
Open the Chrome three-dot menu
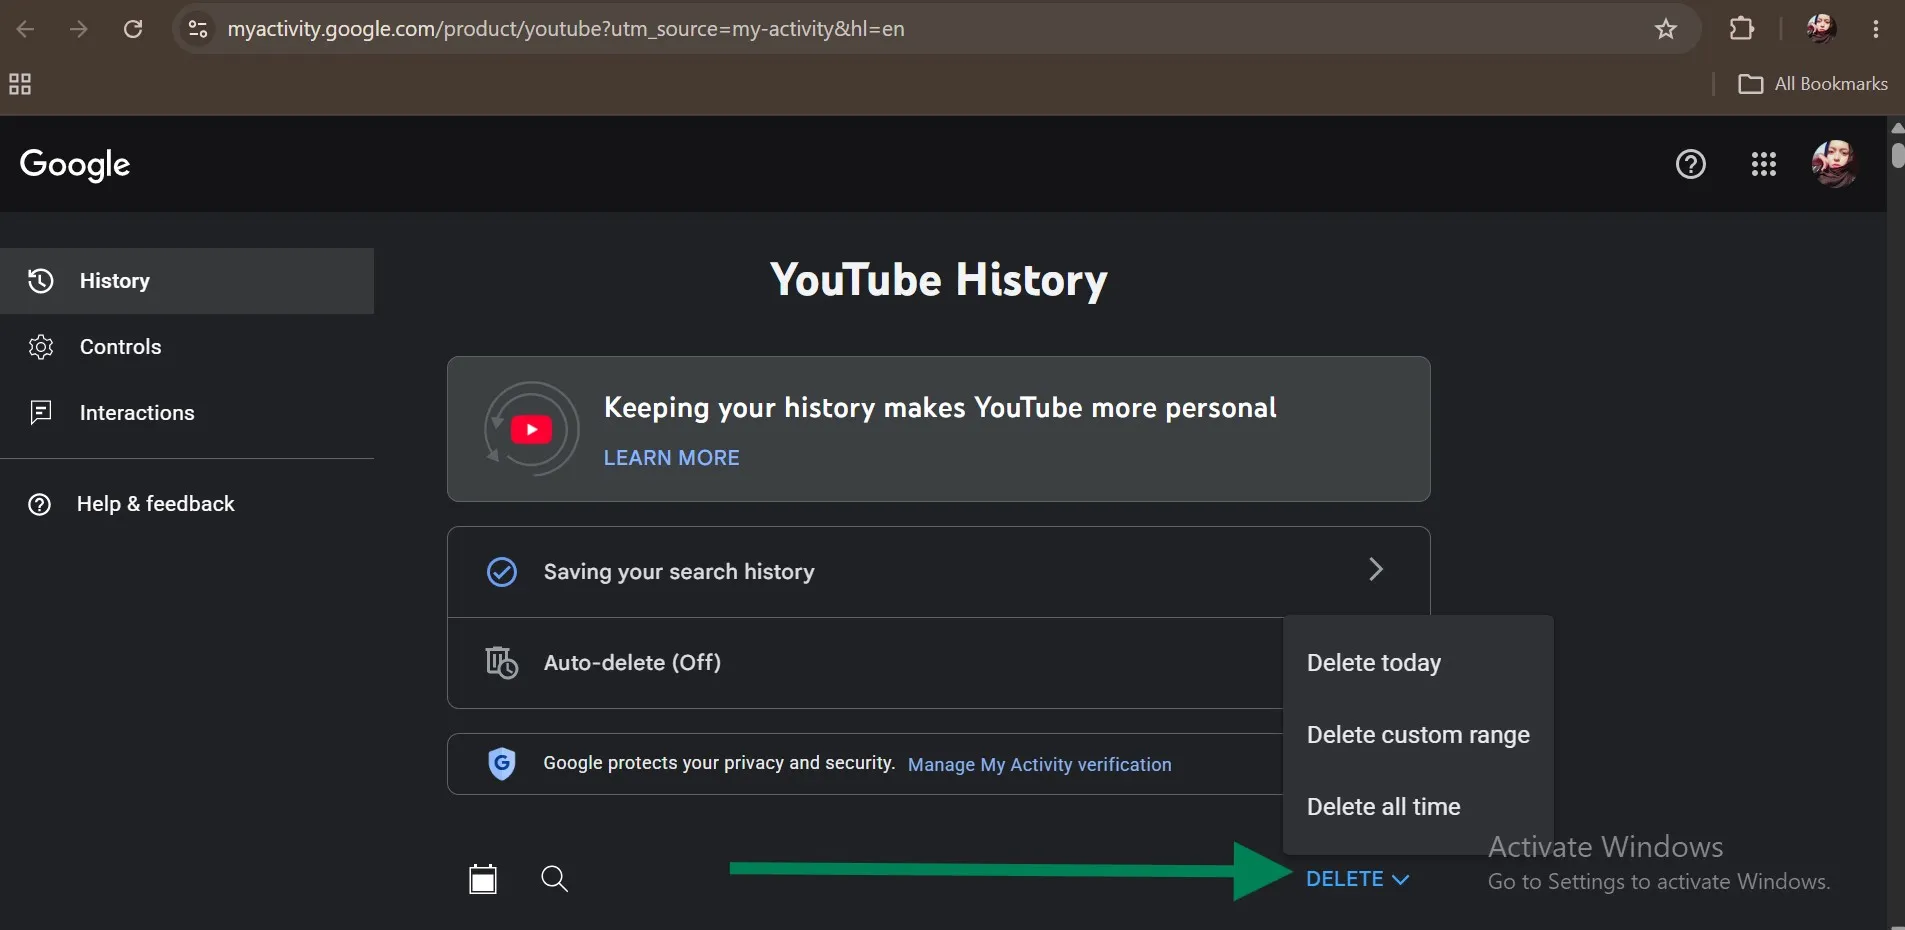pyautogui.click(x=1875, y=29)
